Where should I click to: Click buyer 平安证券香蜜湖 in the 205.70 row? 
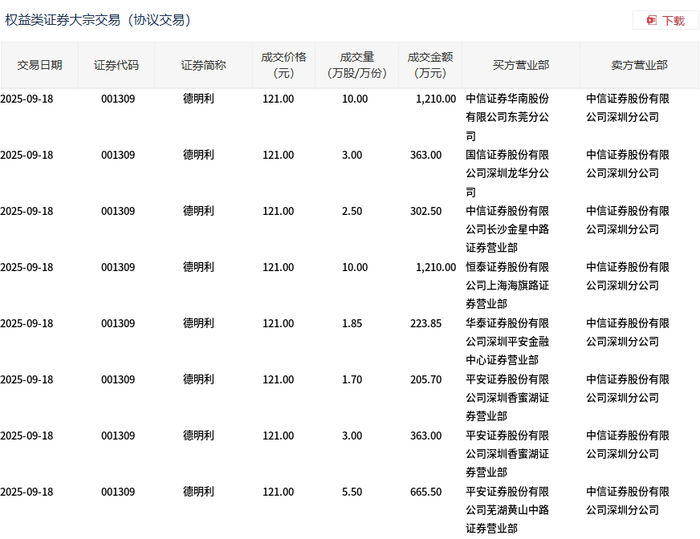point(507,397)
